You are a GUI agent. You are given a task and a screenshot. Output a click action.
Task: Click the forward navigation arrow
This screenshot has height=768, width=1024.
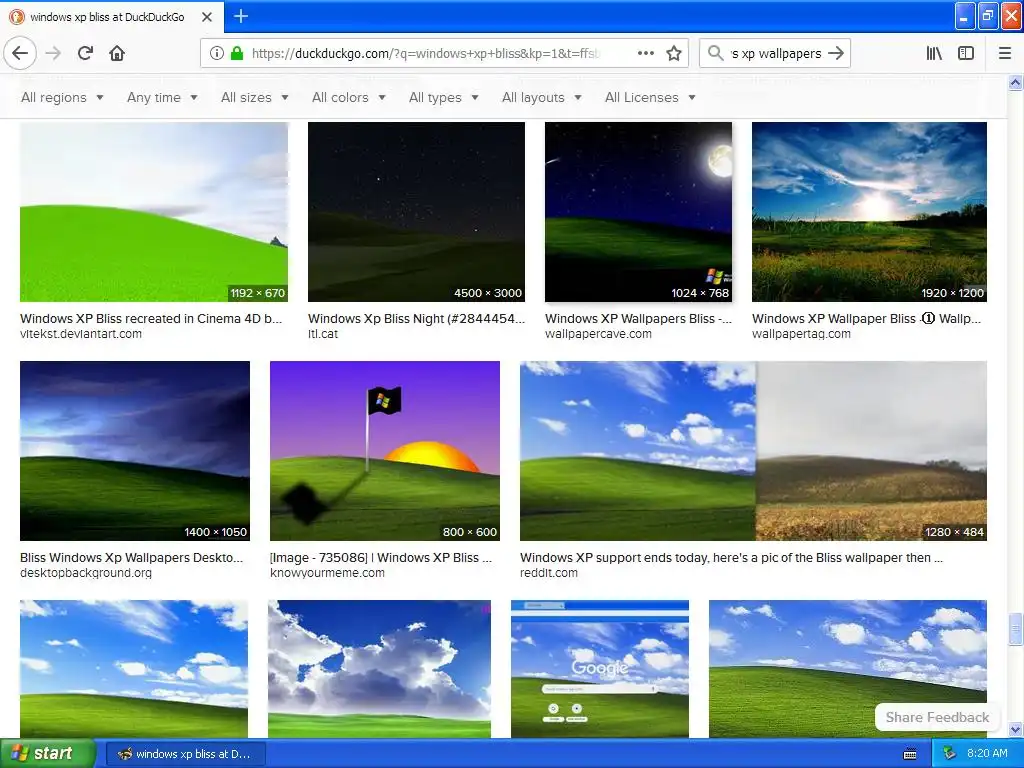[54, 53]
